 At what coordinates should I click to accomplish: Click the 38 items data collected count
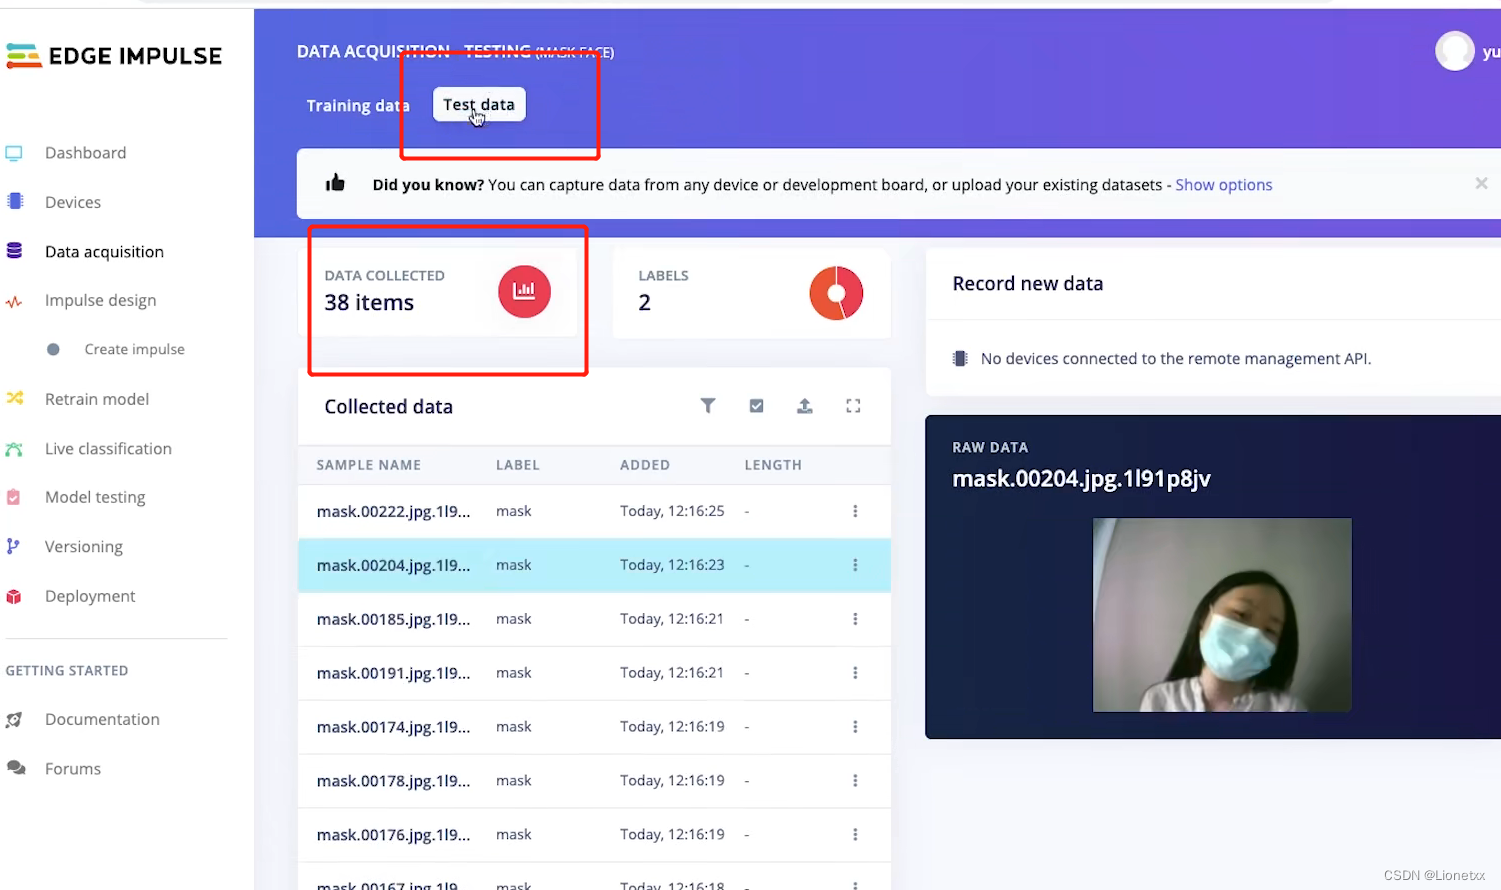click(x=369, y=302)
